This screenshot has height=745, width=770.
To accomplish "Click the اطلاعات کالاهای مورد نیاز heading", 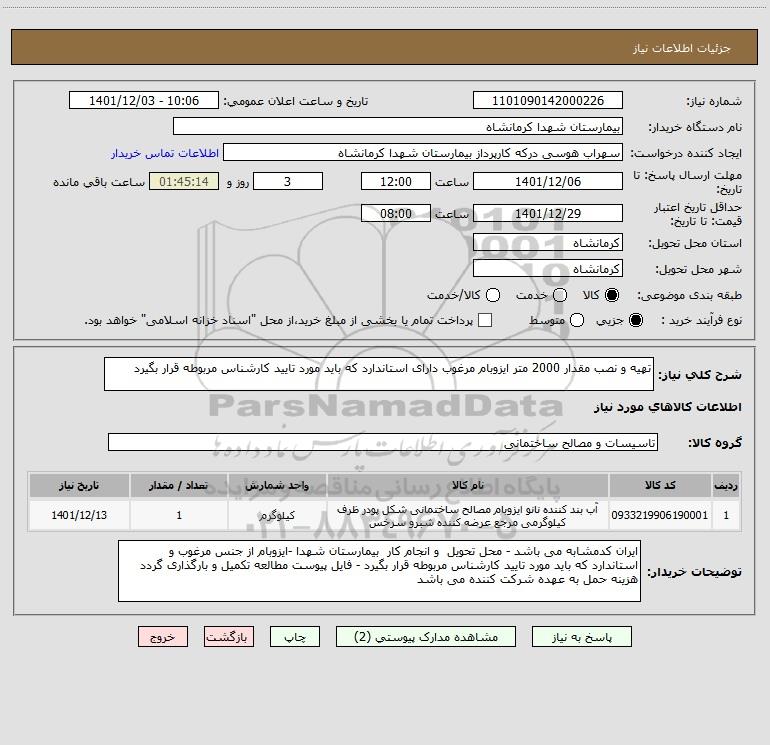I will [x=668, y=407].
